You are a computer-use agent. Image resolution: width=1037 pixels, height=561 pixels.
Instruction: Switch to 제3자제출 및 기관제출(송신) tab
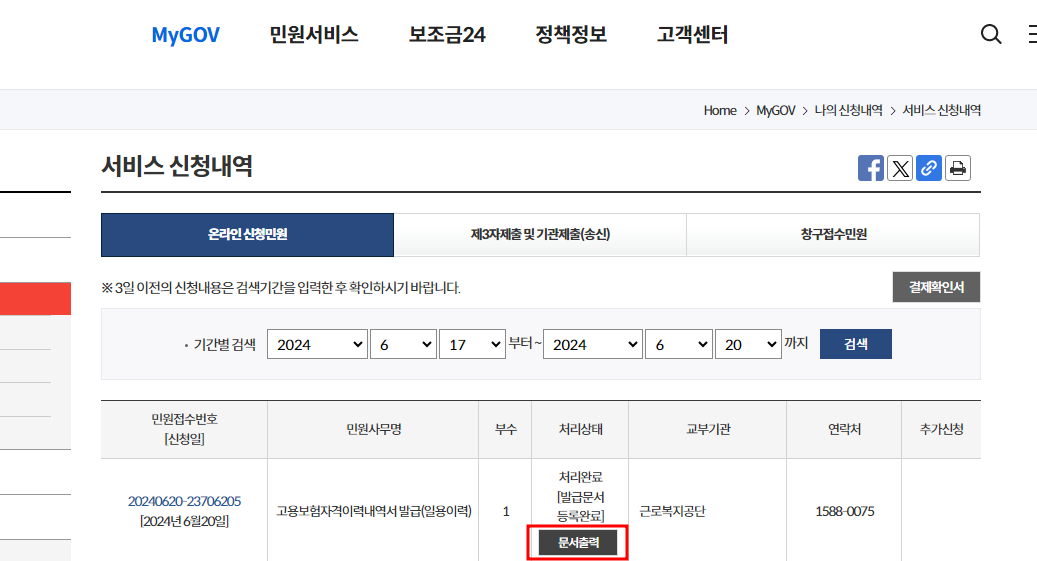click(x=540, y=234)
